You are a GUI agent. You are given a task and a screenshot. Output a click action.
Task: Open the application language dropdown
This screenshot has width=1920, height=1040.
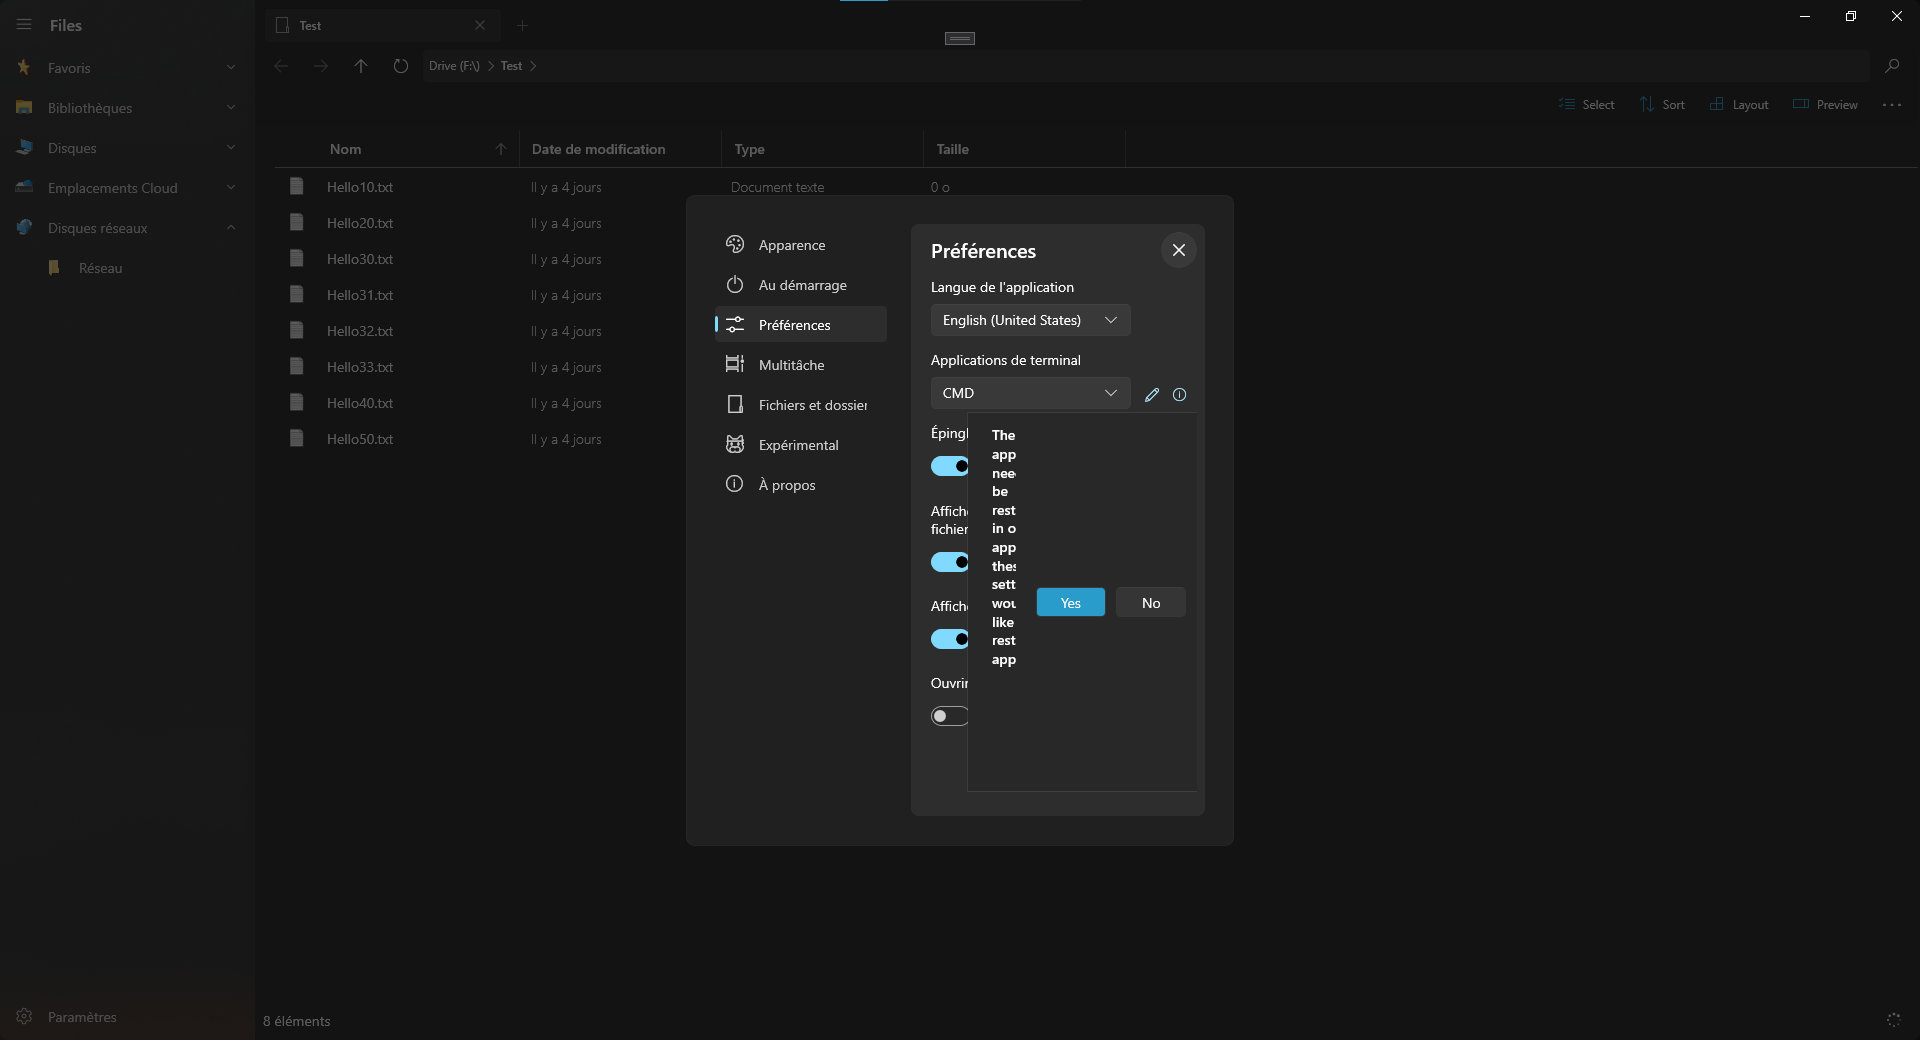click(1030, 320)
